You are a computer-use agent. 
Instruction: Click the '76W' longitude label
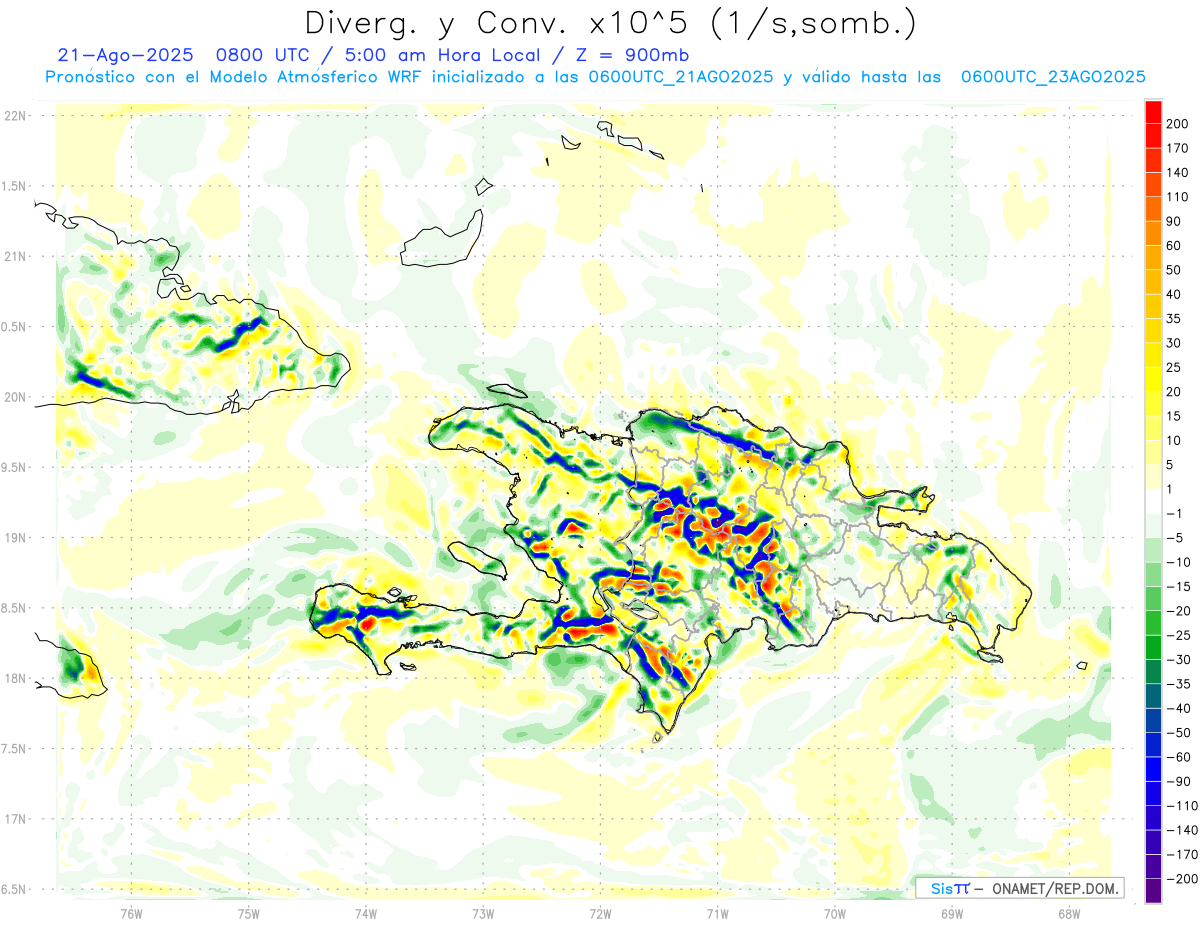click(131, 913)
